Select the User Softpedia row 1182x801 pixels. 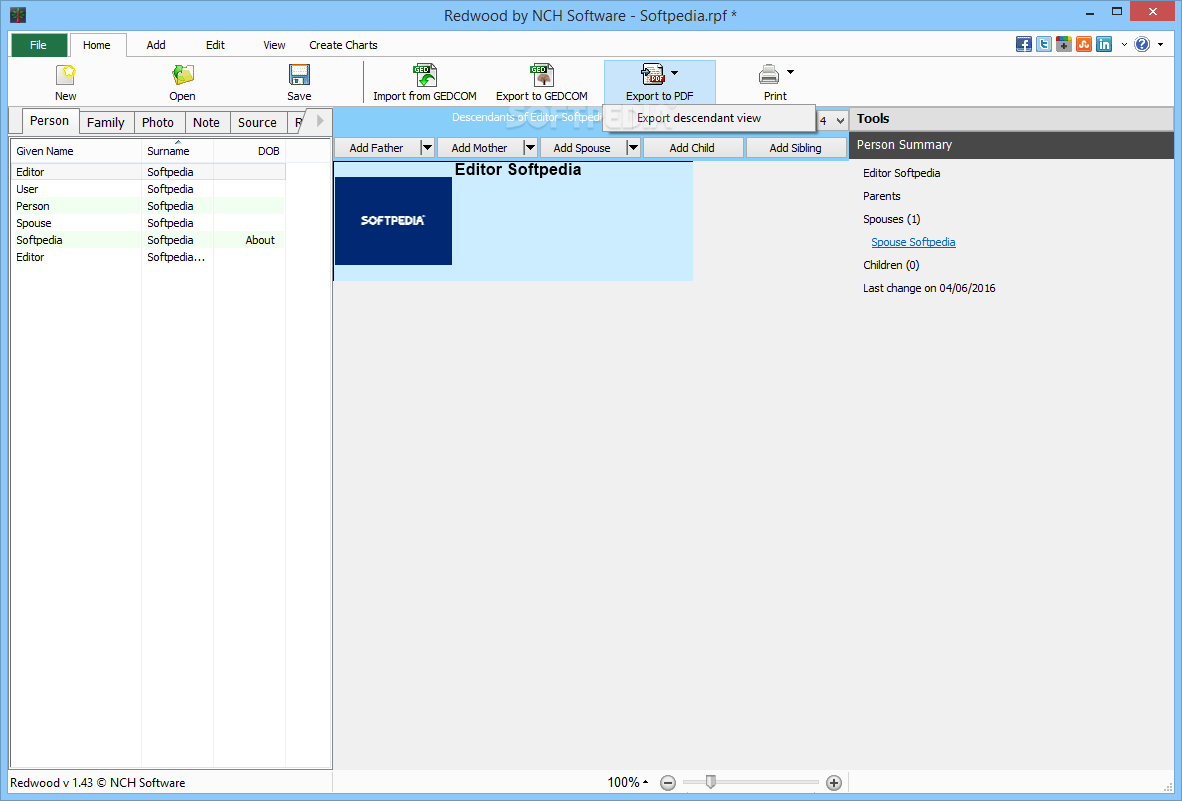point(148,189)
